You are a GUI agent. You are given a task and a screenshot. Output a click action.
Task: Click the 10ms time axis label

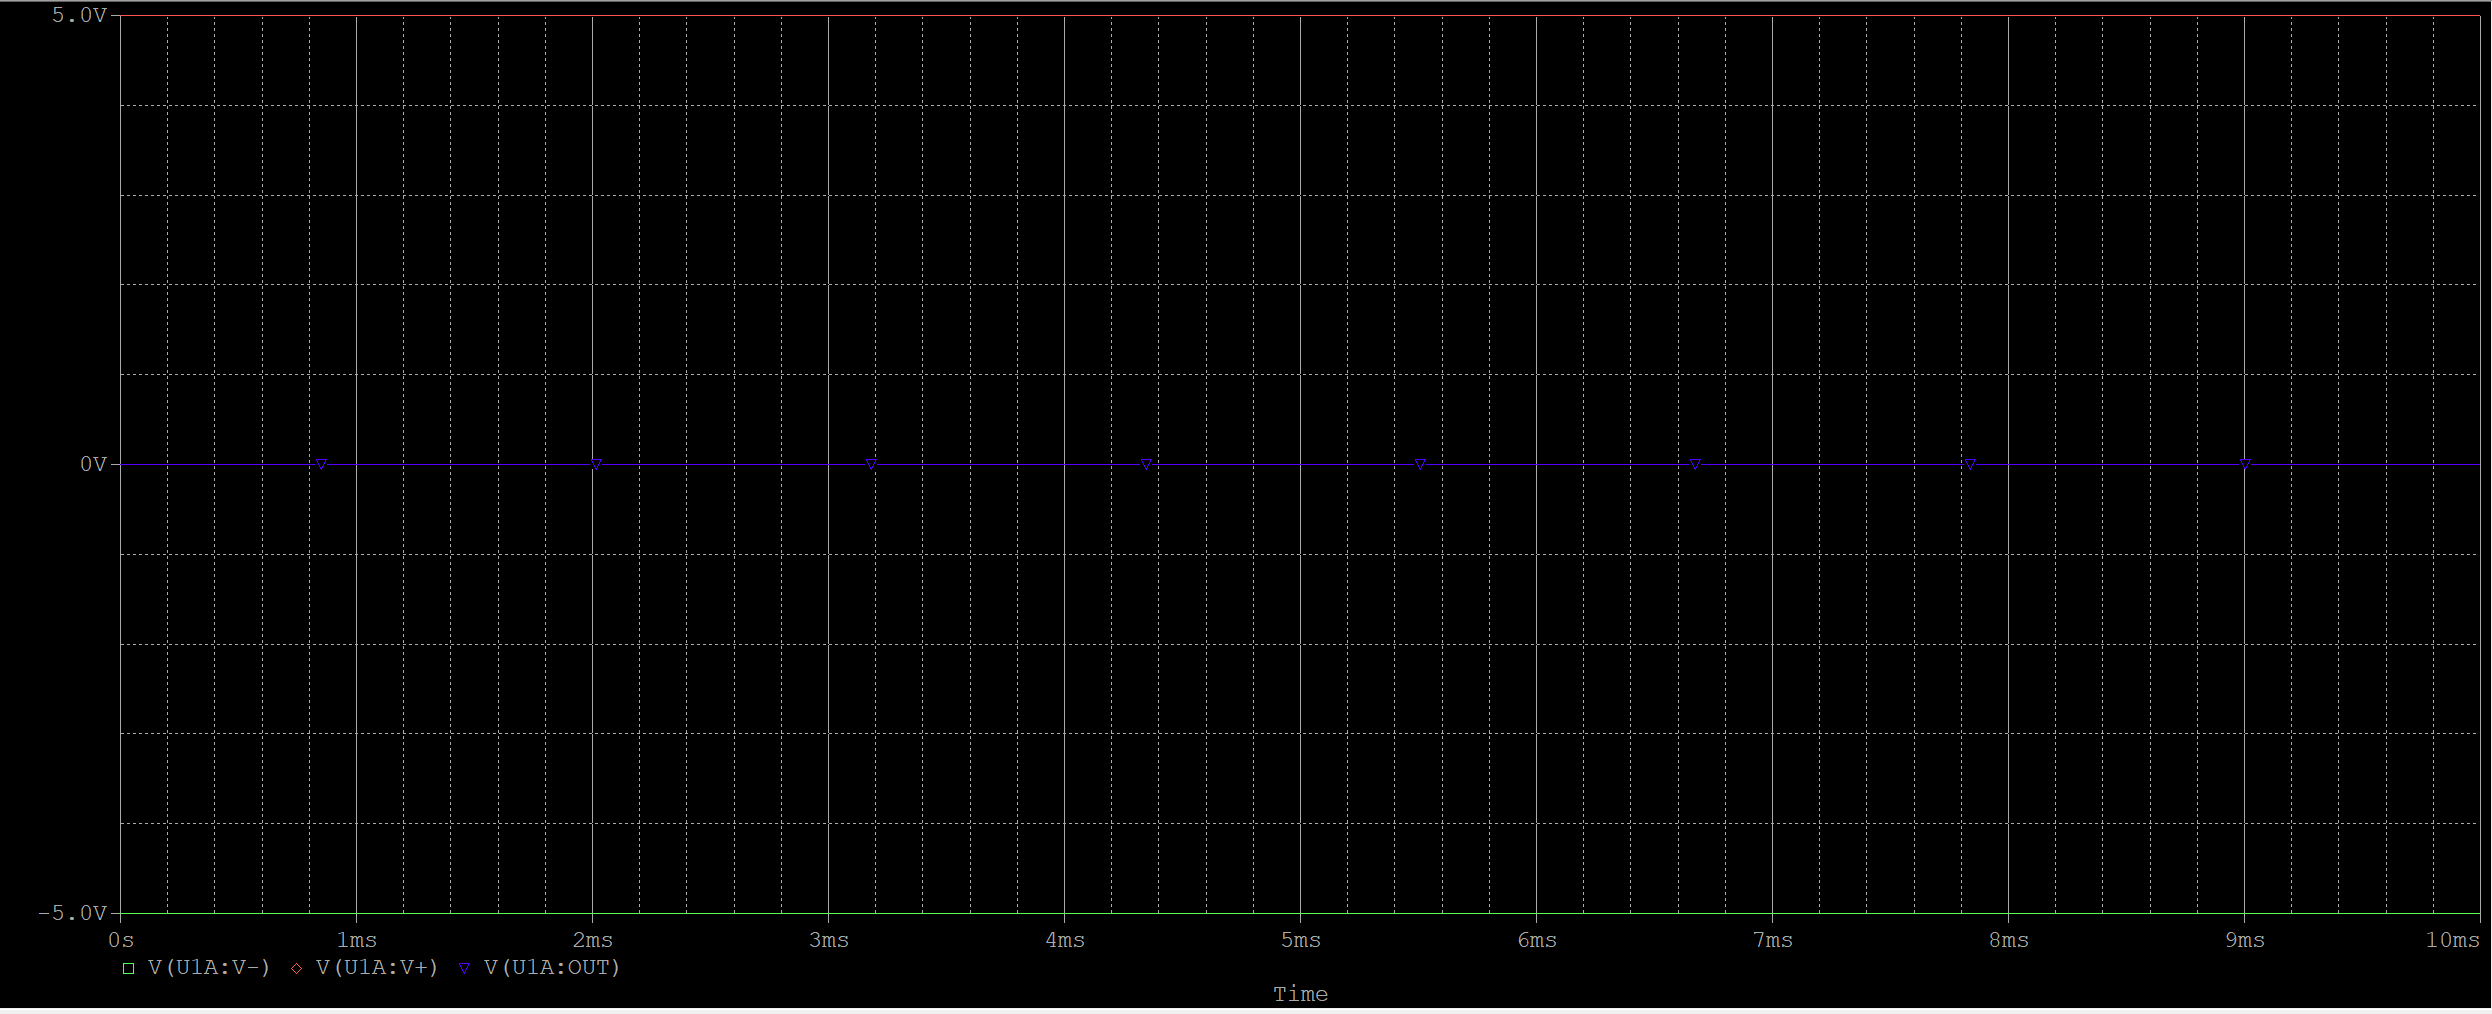pyautogui.click(x=2453, y=940)
